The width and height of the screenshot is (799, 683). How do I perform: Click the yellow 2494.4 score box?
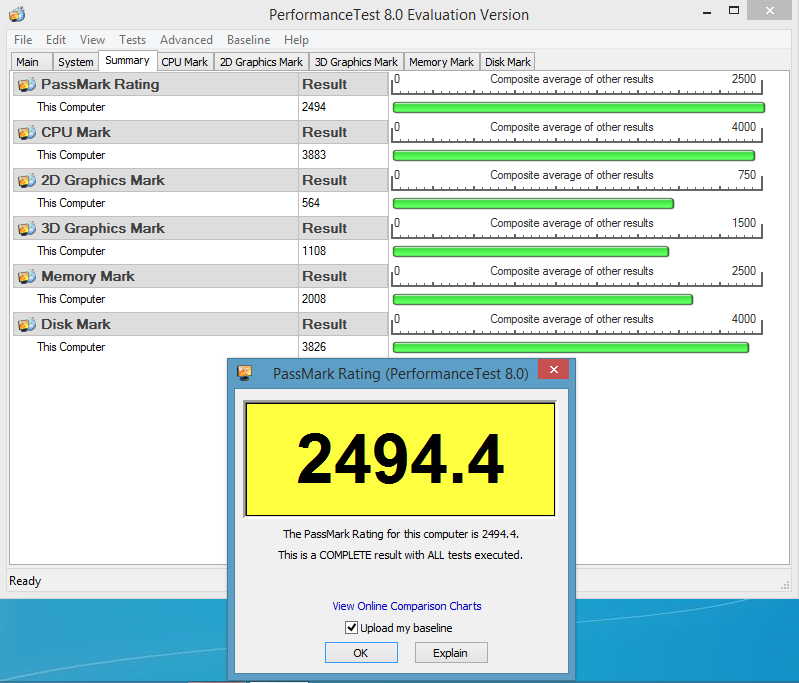[x=400, y=459]
